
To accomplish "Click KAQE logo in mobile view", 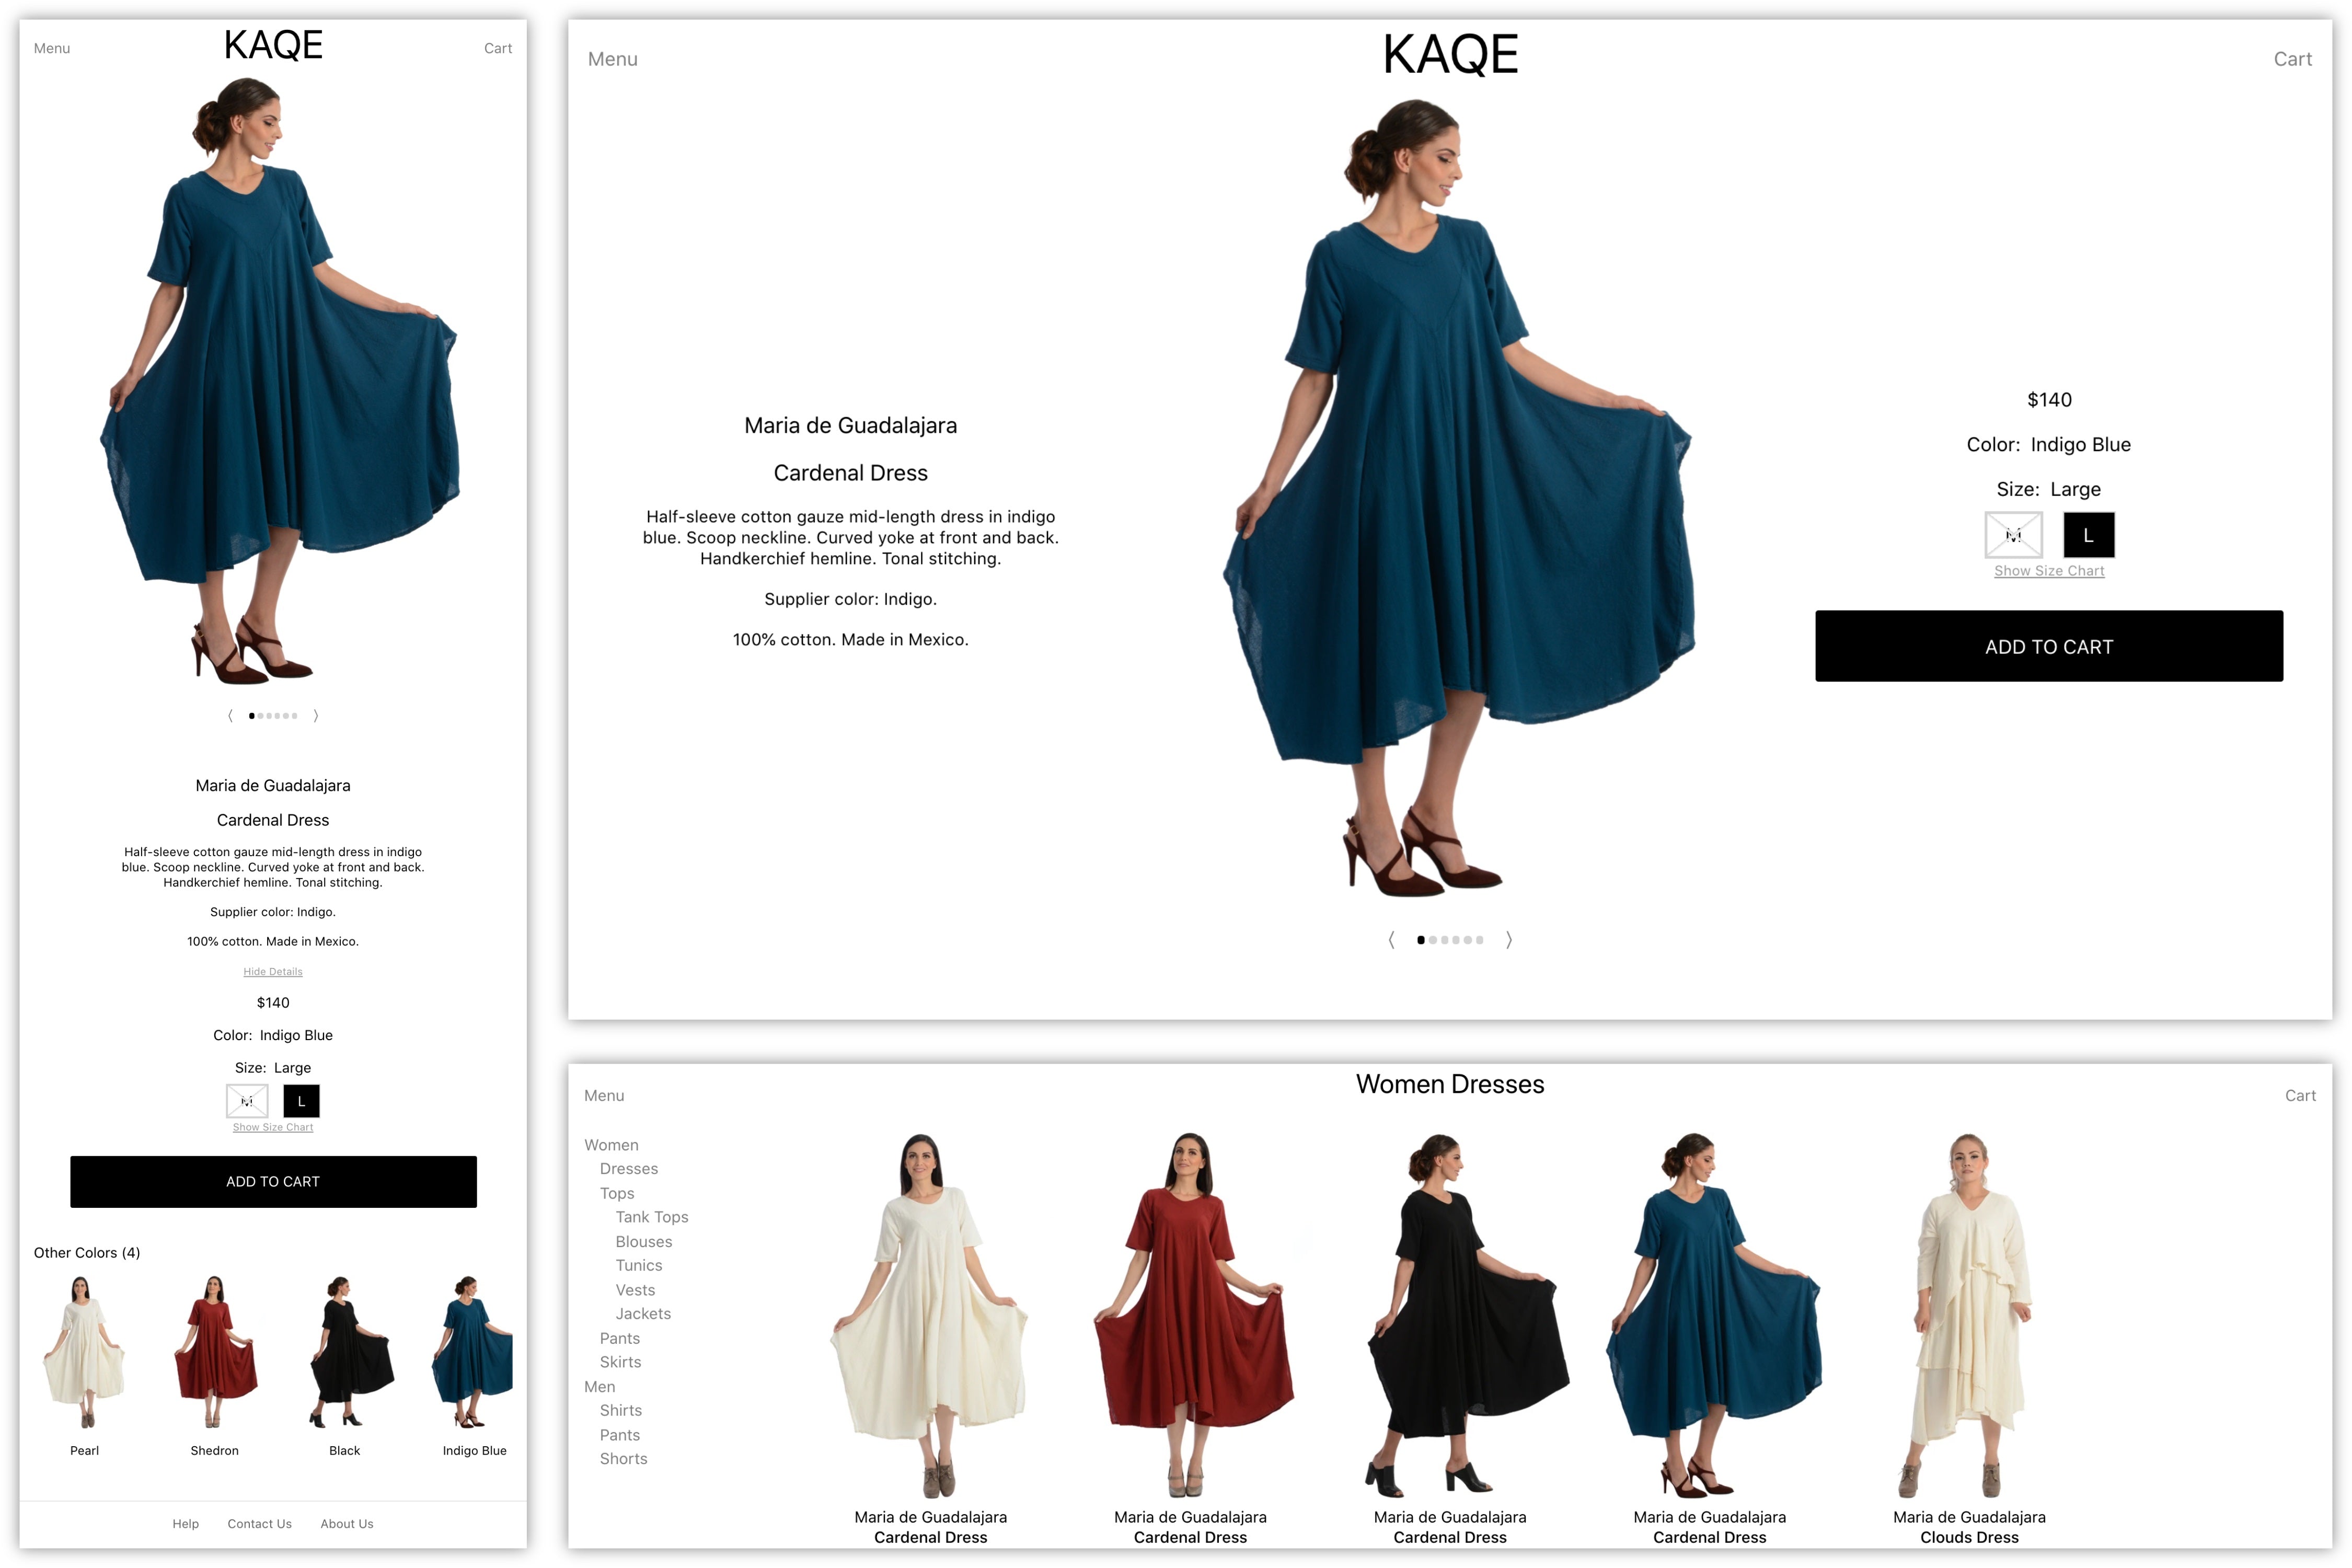I will click(x=273, y=45).
